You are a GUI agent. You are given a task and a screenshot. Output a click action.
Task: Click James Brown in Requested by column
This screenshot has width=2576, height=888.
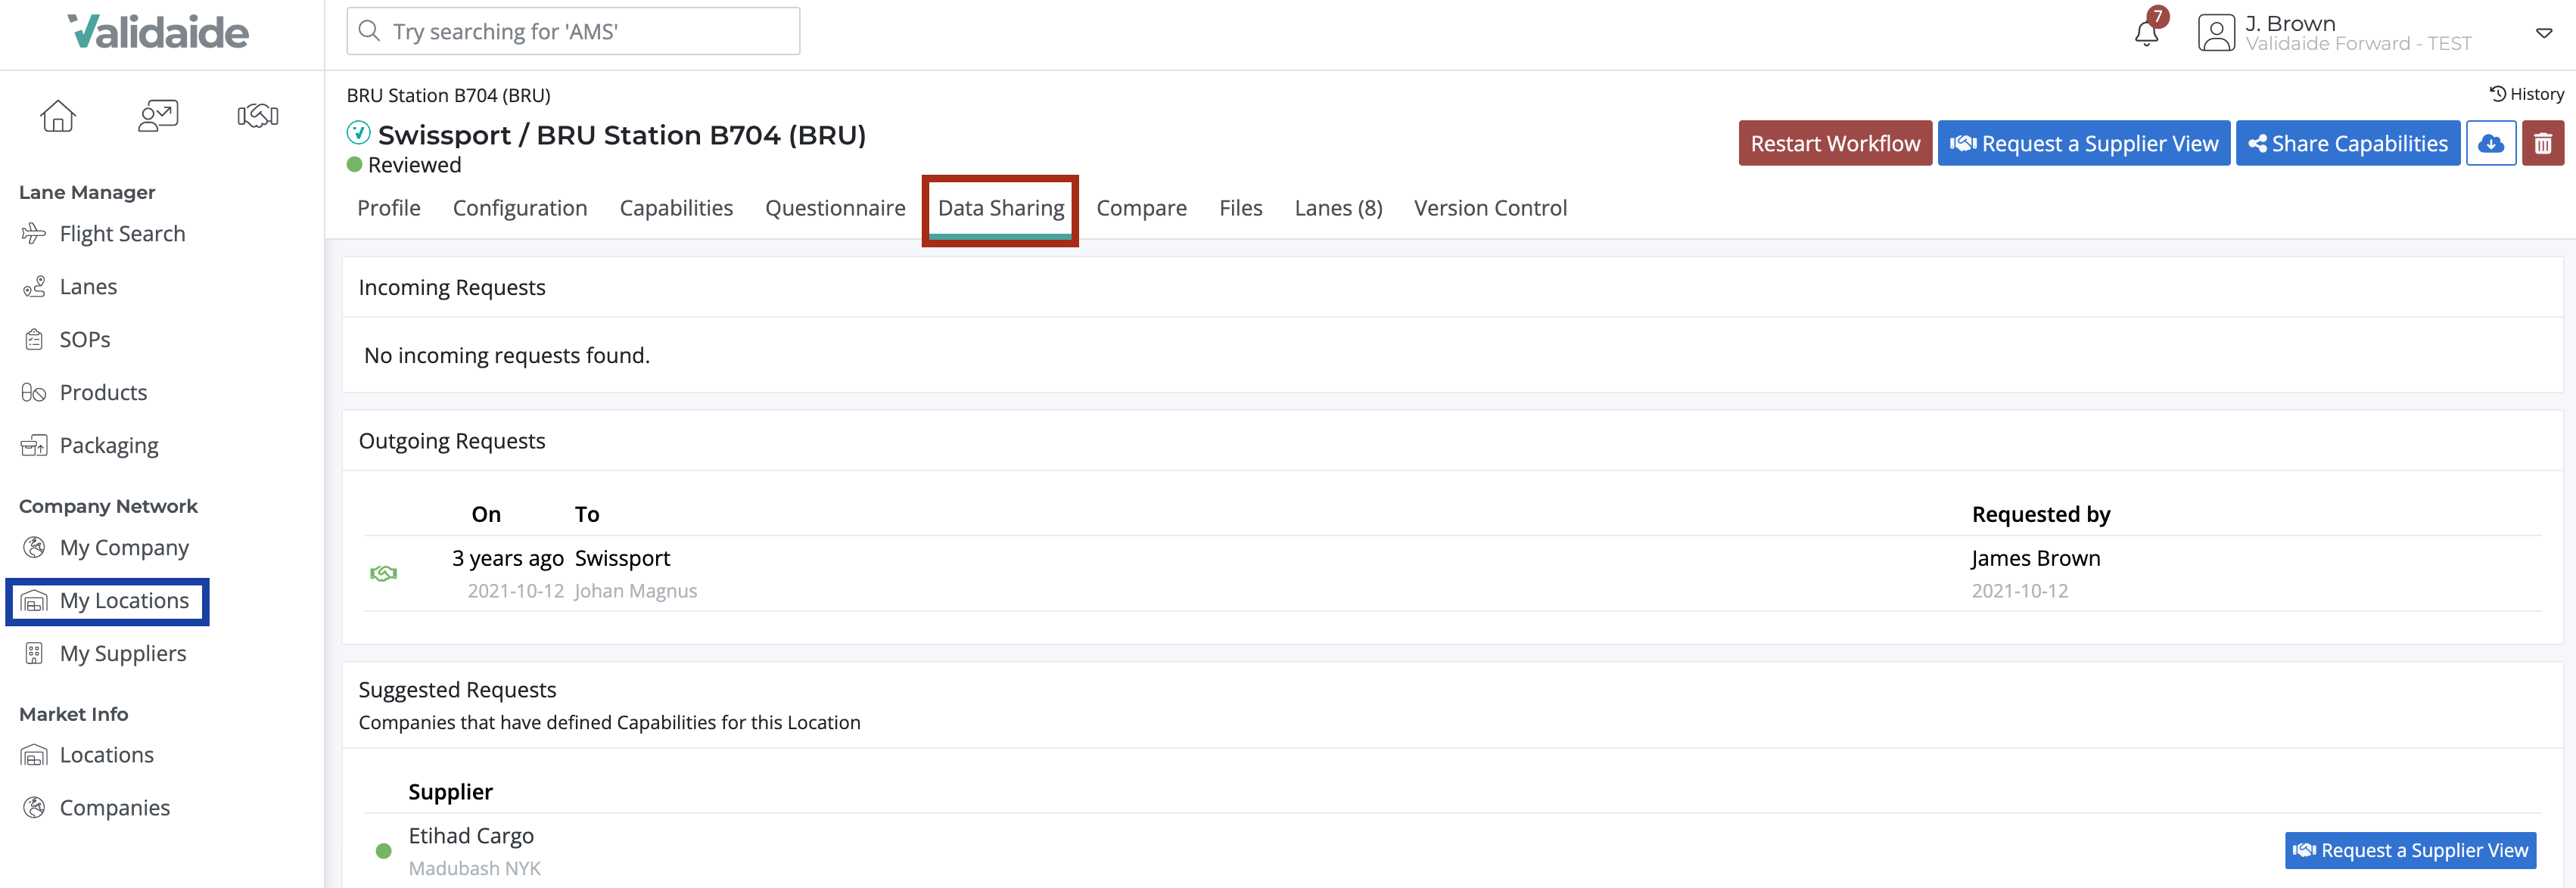coord(2035,558)
